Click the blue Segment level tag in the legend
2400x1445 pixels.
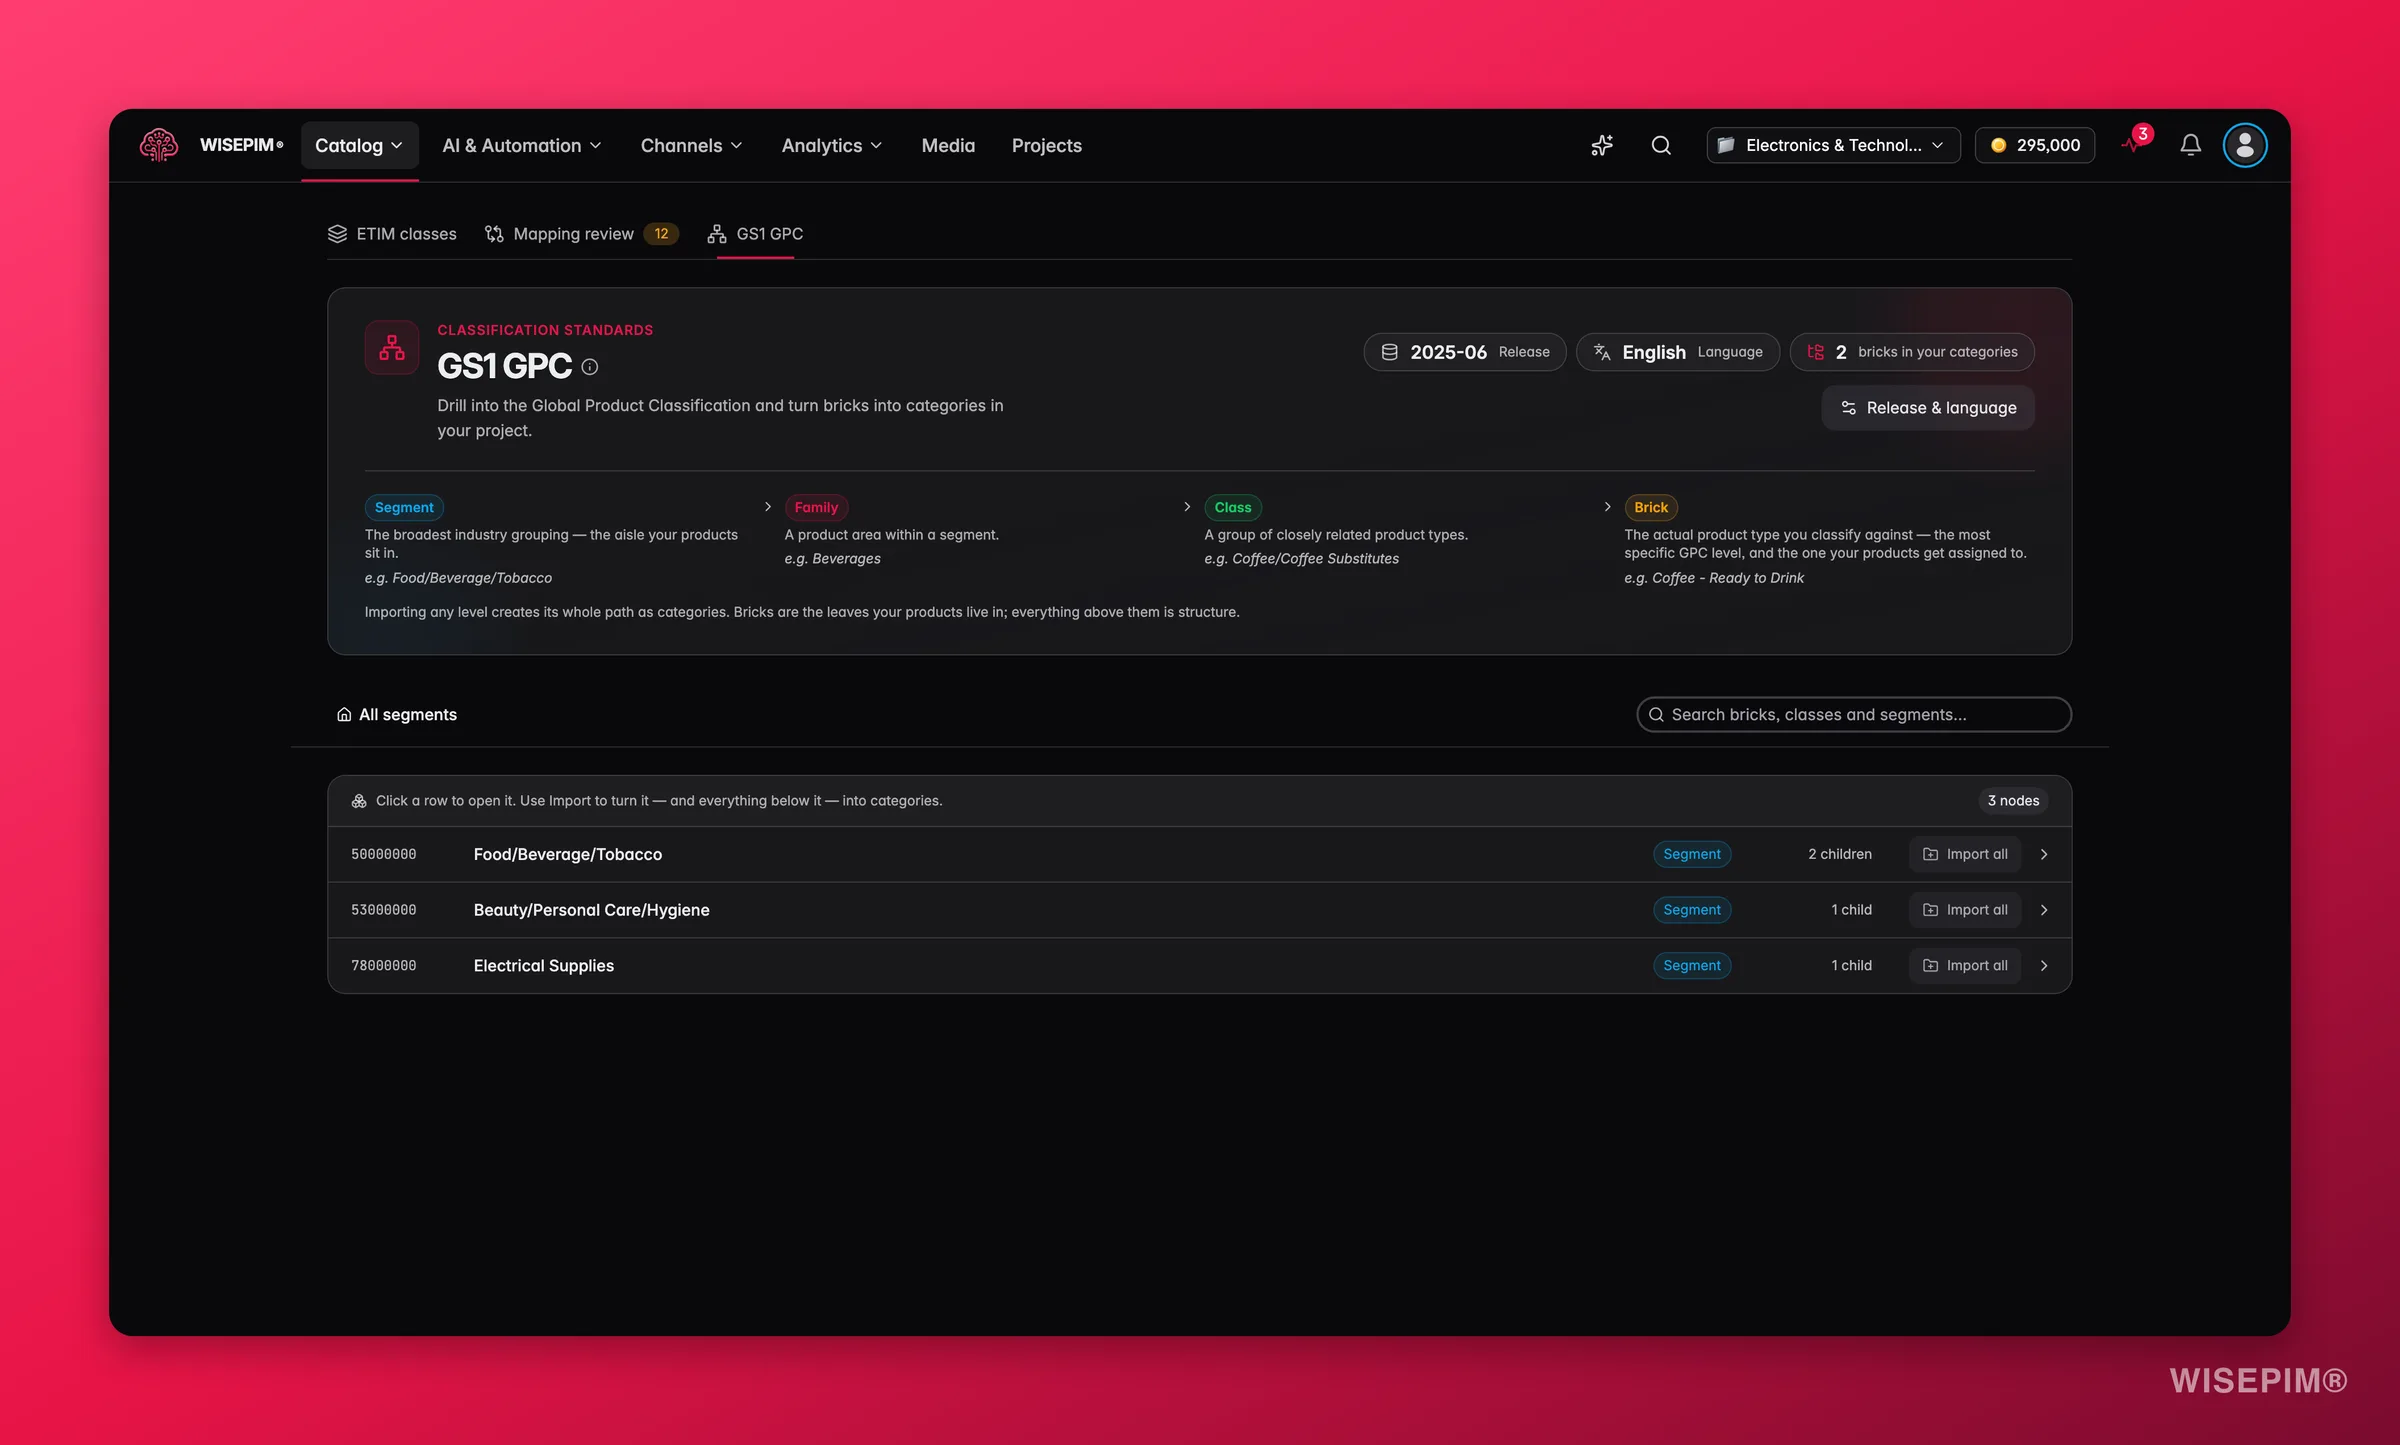(404, 507)
